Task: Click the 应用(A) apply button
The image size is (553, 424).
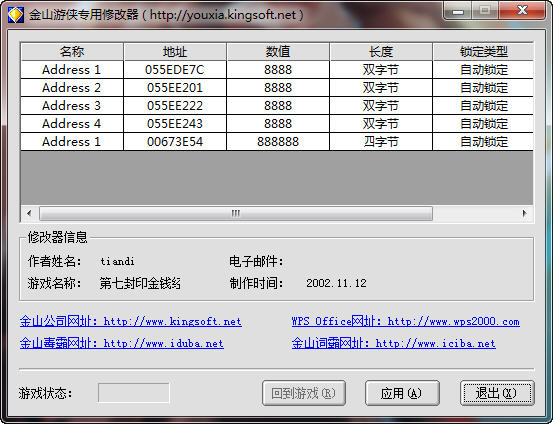Action: pyautogui.click(x=402, y=393)
